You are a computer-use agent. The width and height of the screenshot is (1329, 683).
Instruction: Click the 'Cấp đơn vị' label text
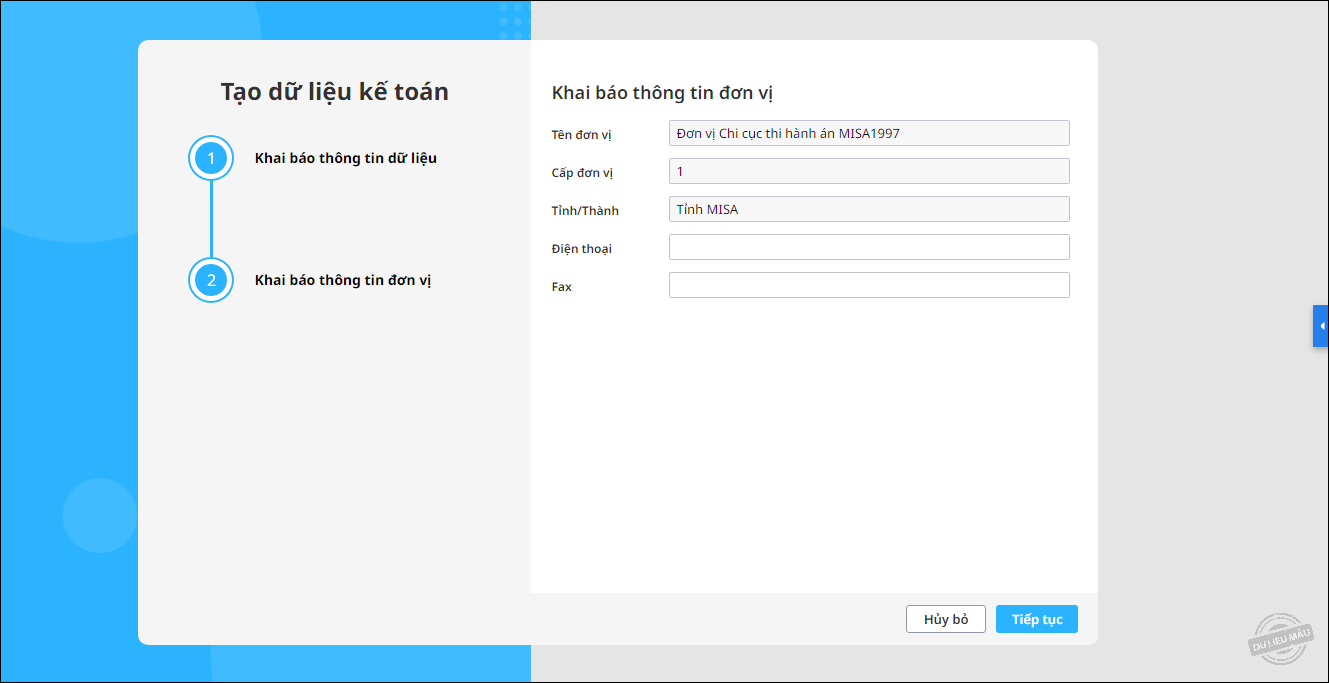click(x=582, y=173)
